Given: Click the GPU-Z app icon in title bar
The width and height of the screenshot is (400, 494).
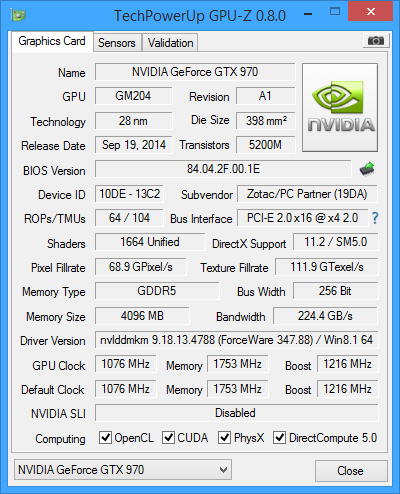Looking at the screenshot, I should pyautogui.click(x=18, y=15).
